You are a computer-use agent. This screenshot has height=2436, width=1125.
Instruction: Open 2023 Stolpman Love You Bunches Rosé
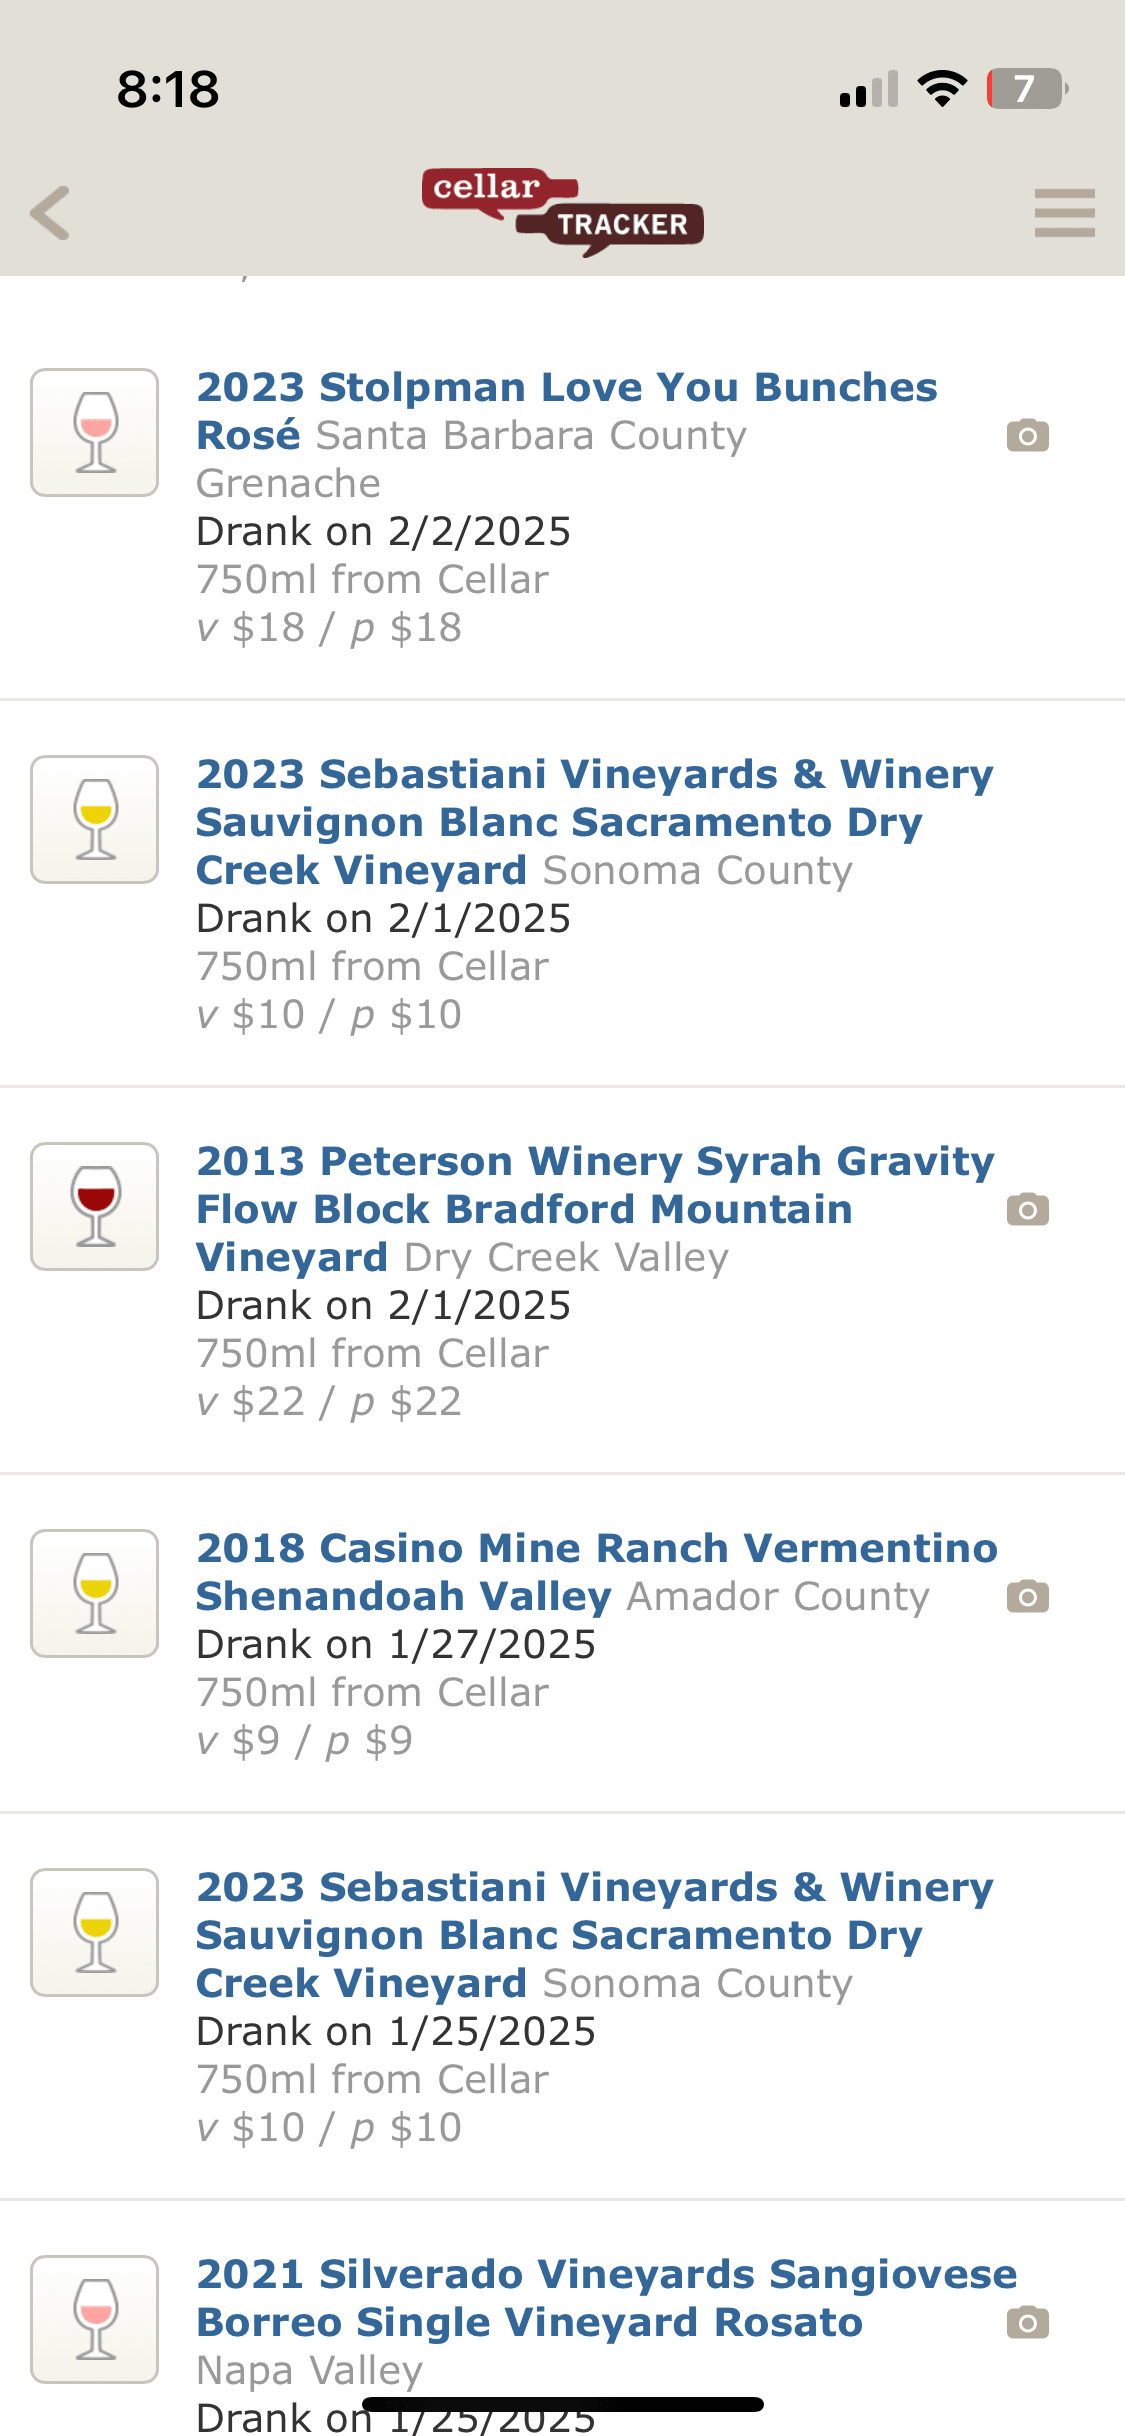[566, 388]
